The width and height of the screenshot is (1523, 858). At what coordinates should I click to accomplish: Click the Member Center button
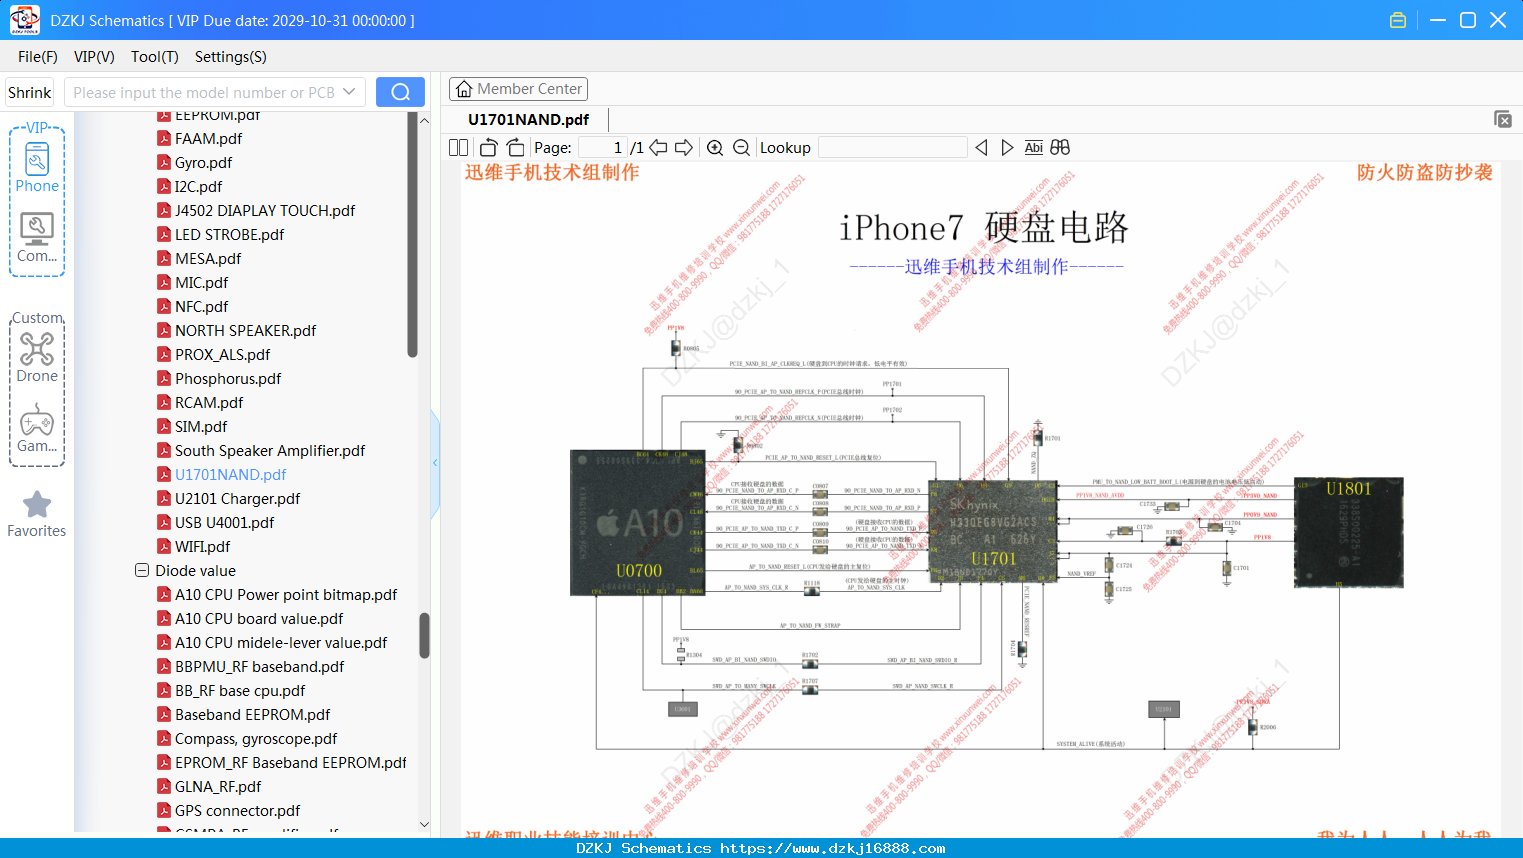point(518,89)
